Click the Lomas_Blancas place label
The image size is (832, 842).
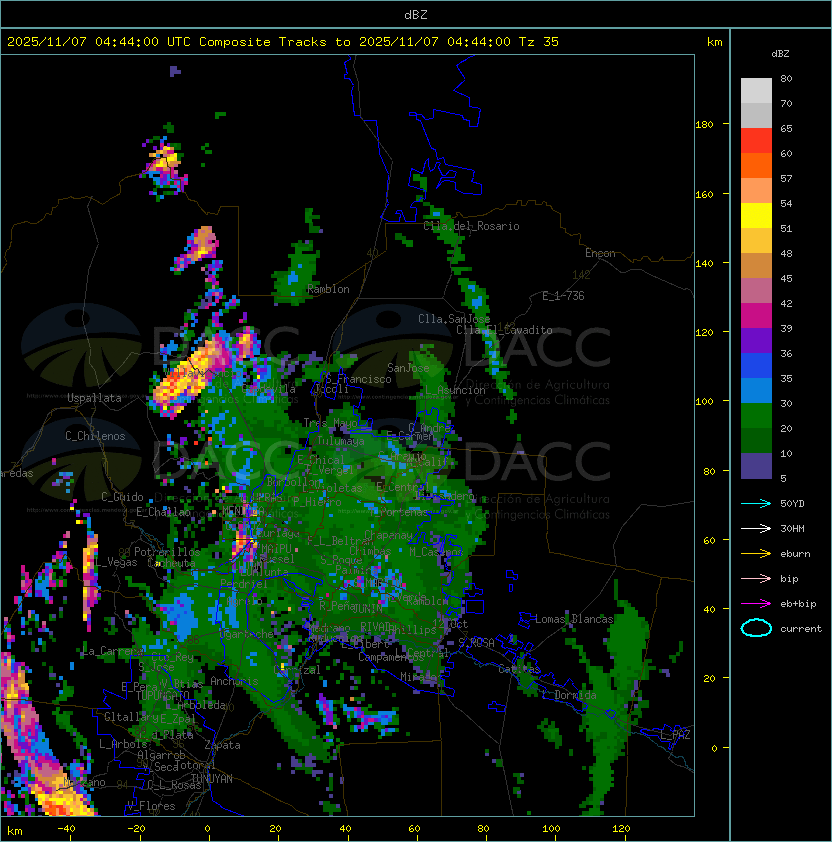[574, 619]
